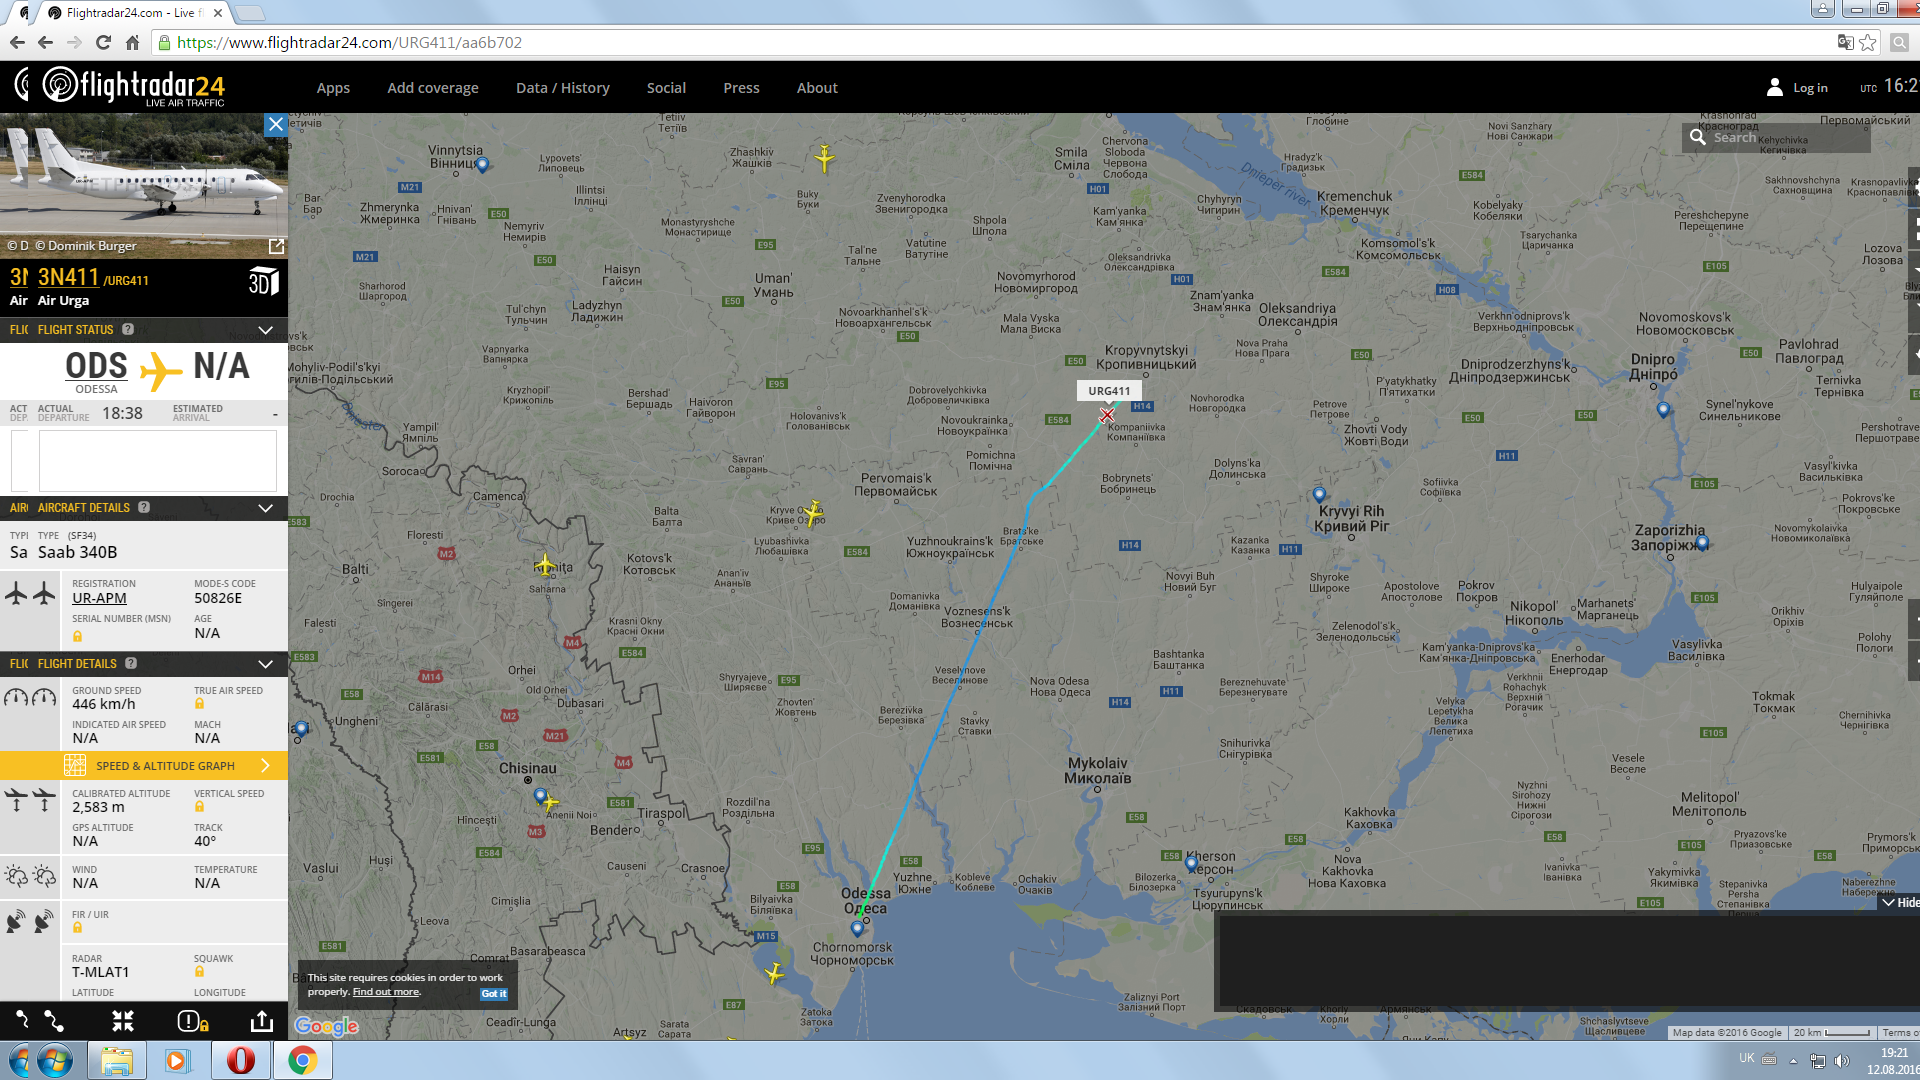This screenshot has height=1080, width=1920.
Task: Click Log in at top right
Action: [1809, 88]
